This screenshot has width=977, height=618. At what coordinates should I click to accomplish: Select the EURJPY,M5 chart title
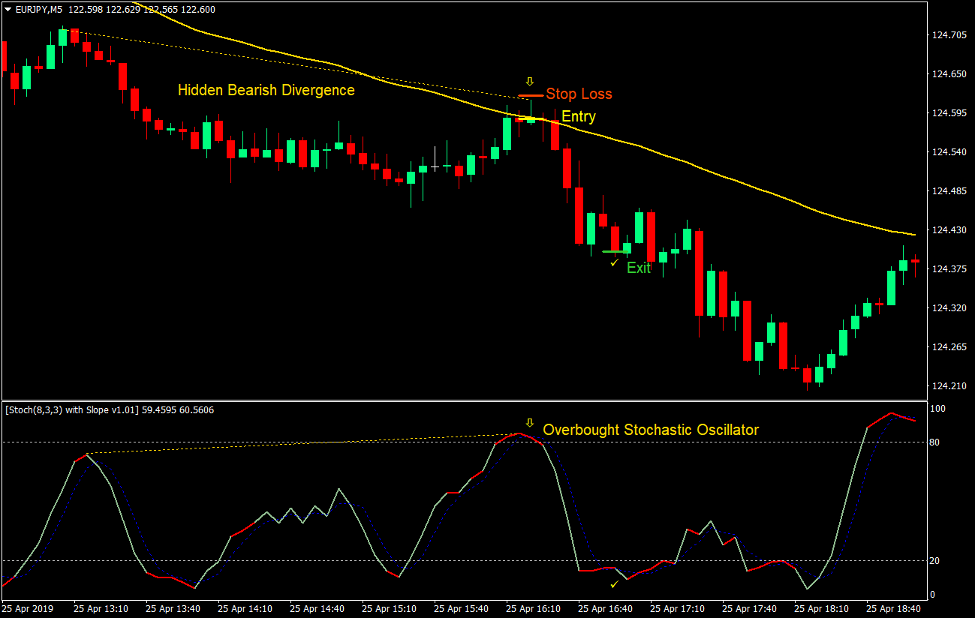click(38, 9)
